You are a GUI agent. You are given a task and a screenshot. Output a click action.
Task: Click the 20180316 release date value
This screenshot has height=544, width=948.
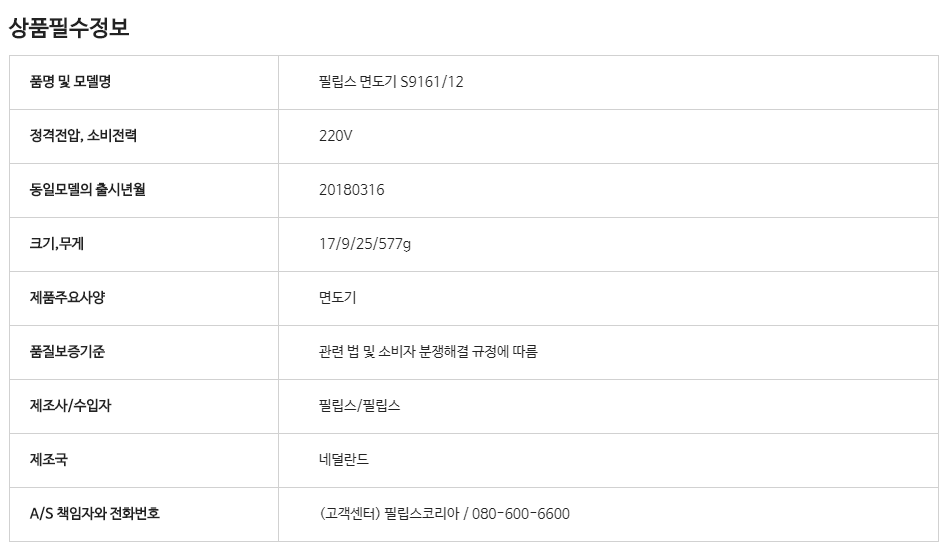coord(351,190)
